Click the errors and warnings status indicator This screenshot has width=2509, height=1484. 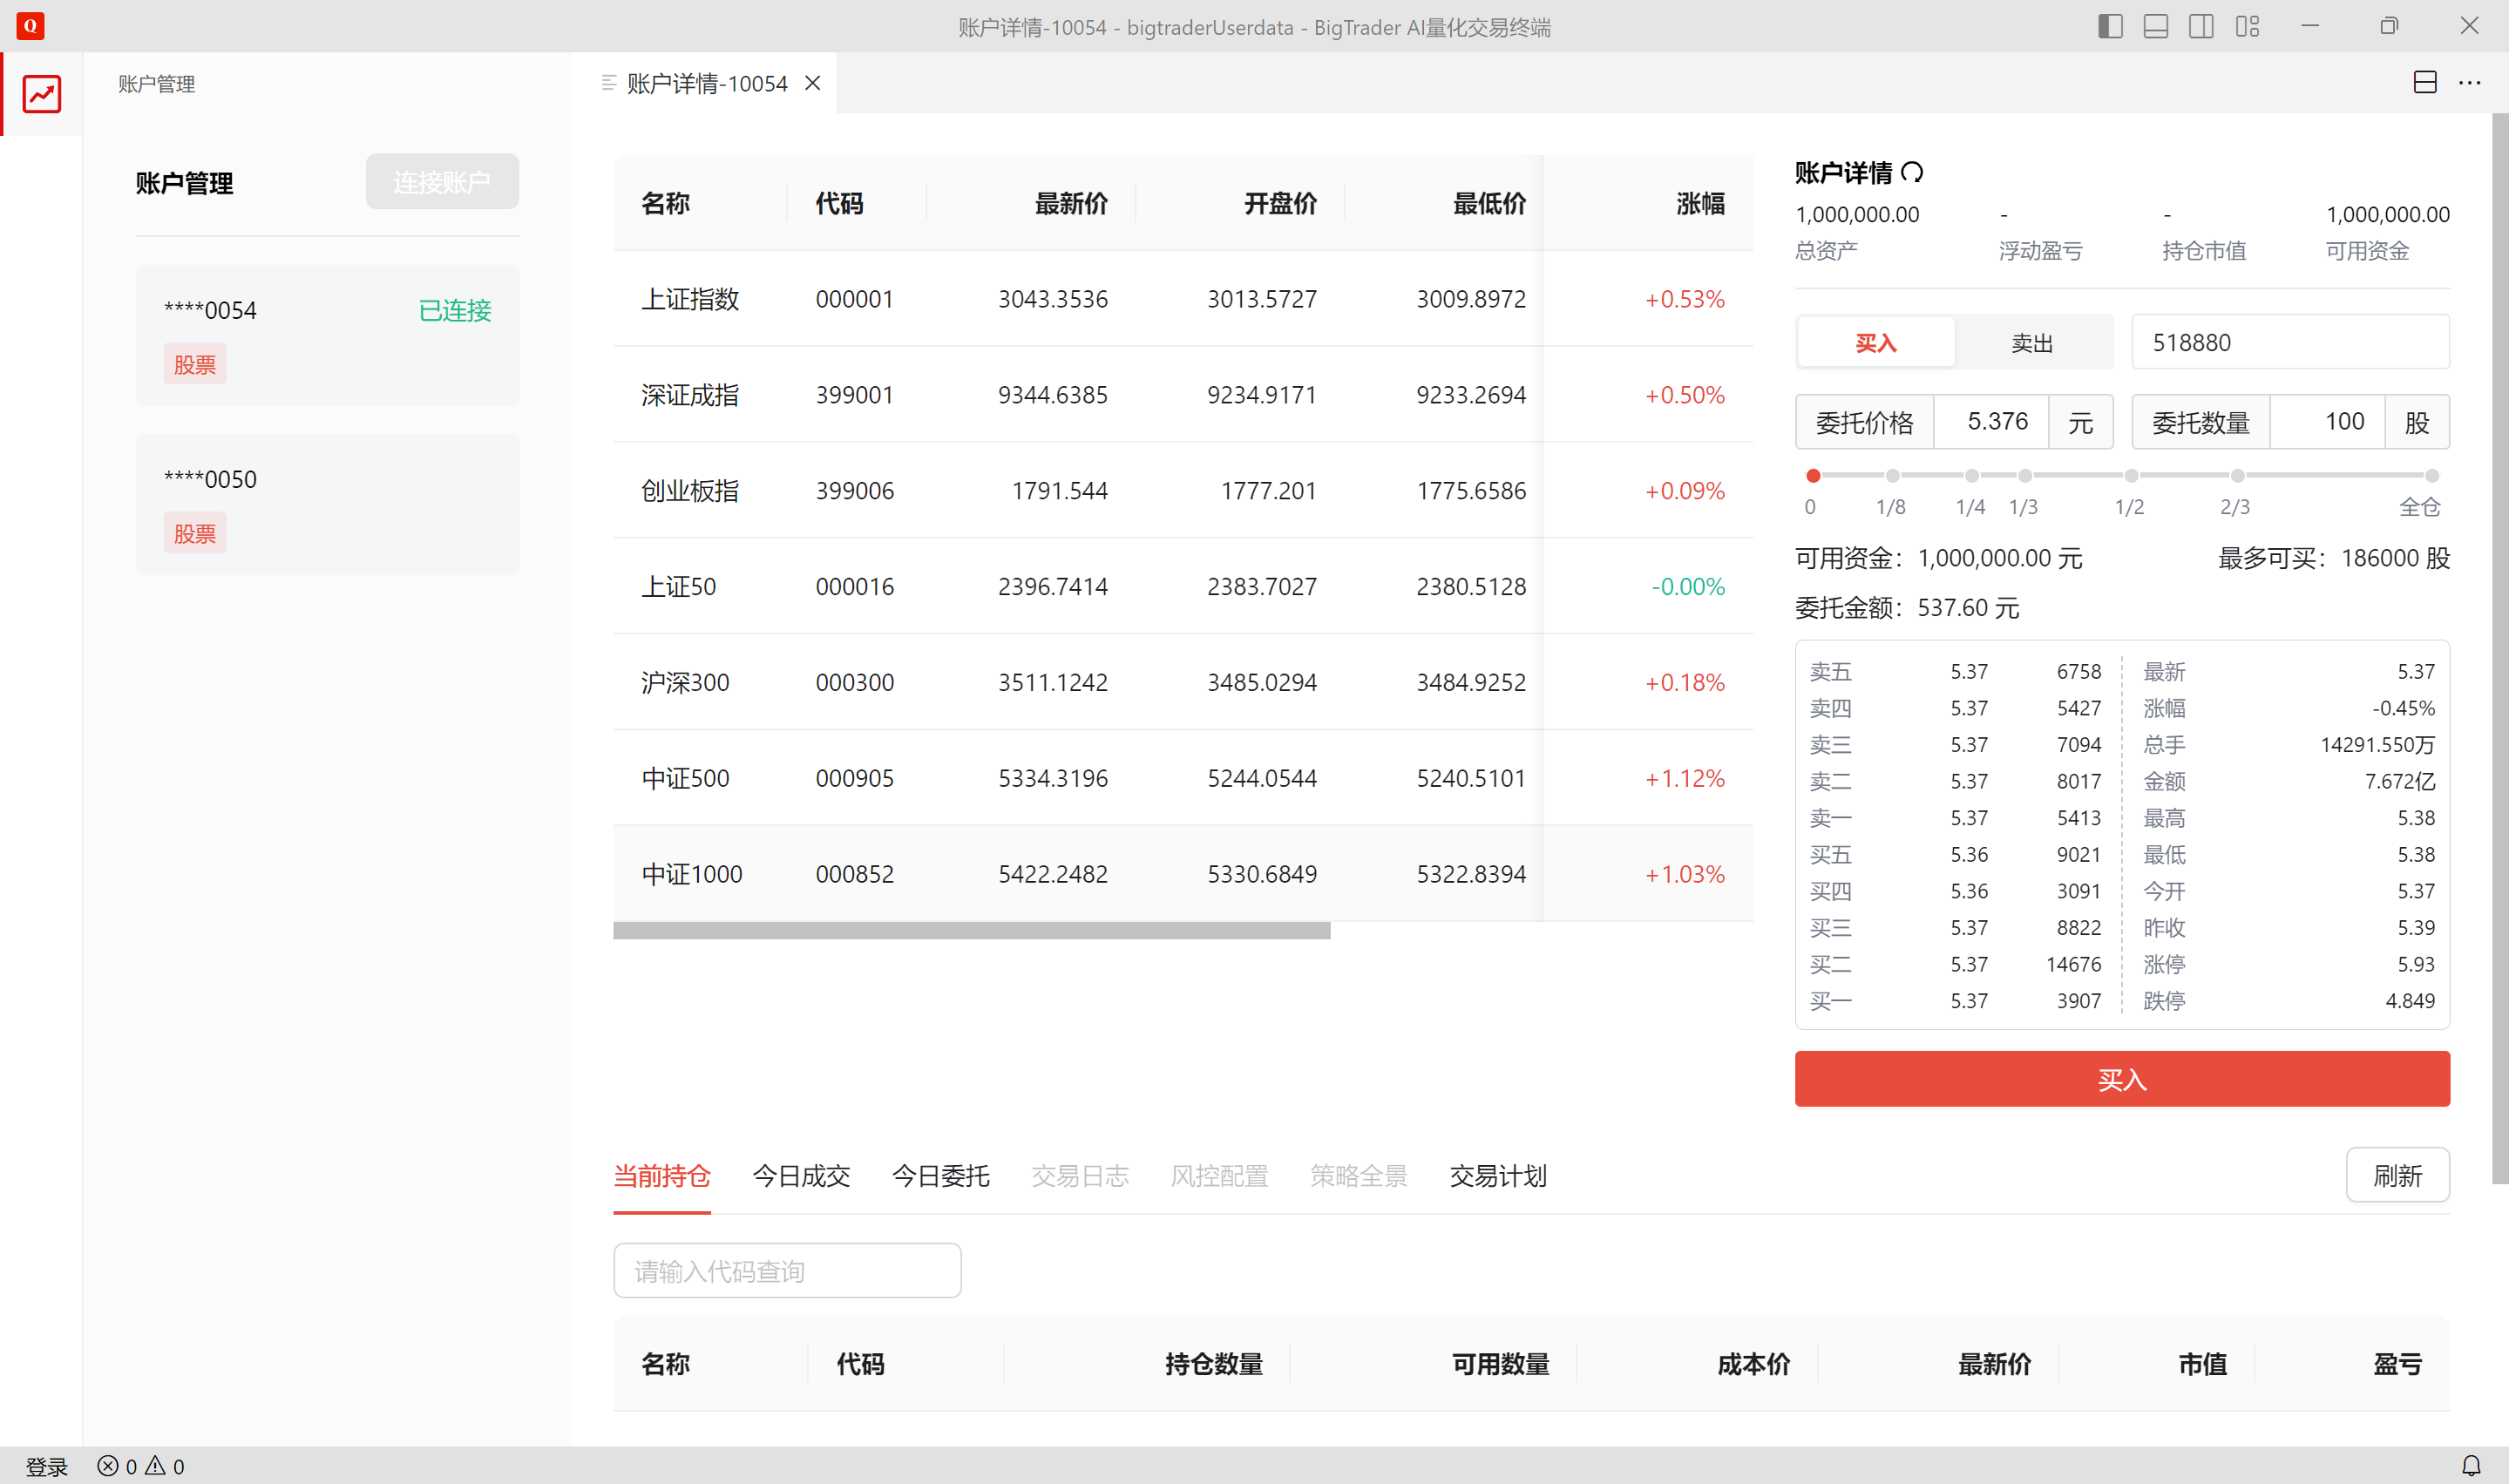tap(141, 1466)
